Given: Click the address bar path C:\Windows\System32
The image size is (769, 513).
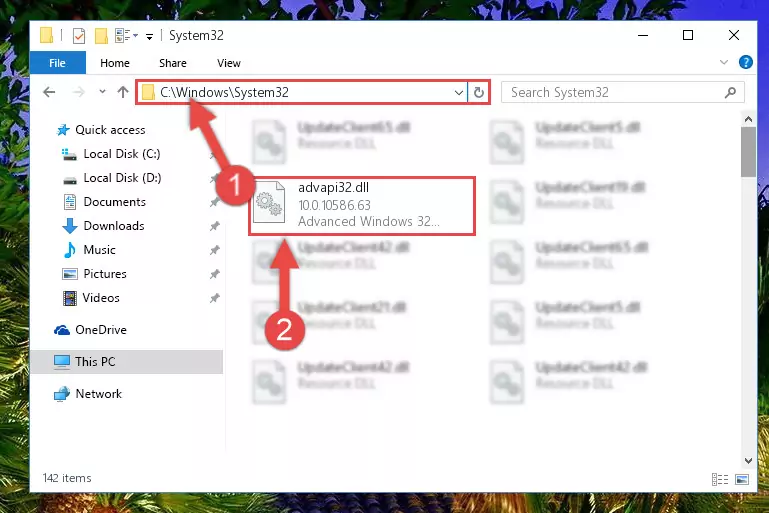Looking at the screenshot, I should coord(224,92).
